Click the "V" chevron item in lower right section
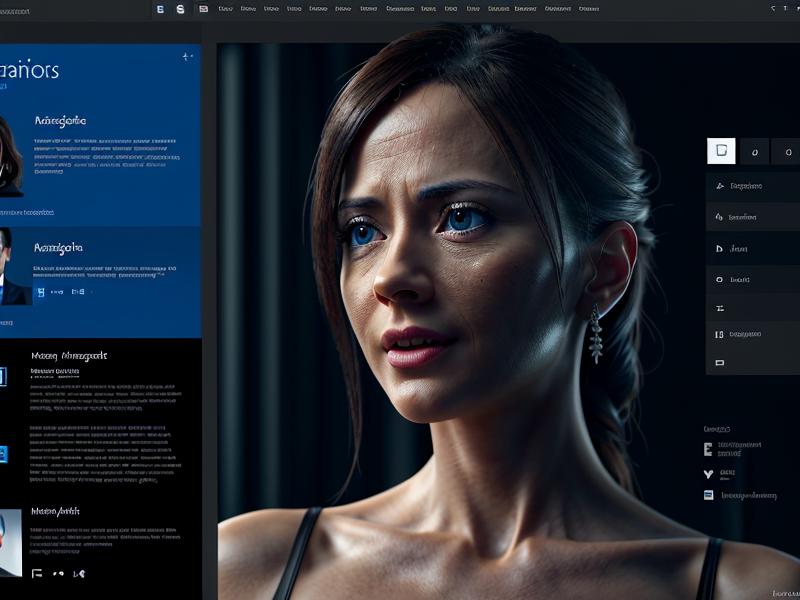The image size is (800, 600). pos(709,473)
